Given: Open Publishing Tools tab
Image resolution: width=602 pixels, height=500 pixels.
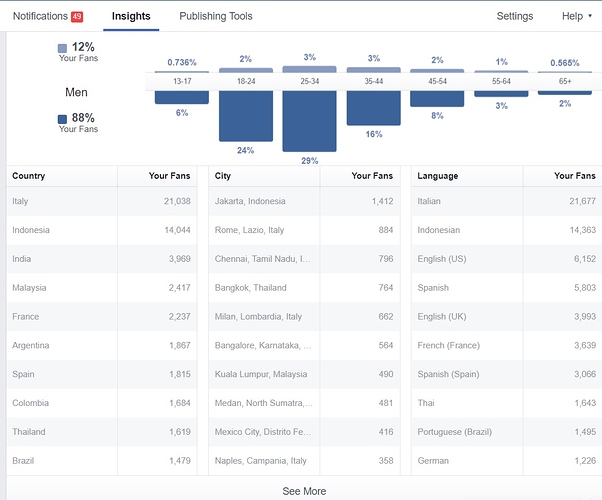Looking at the screenshot, I should coord(215,17).
